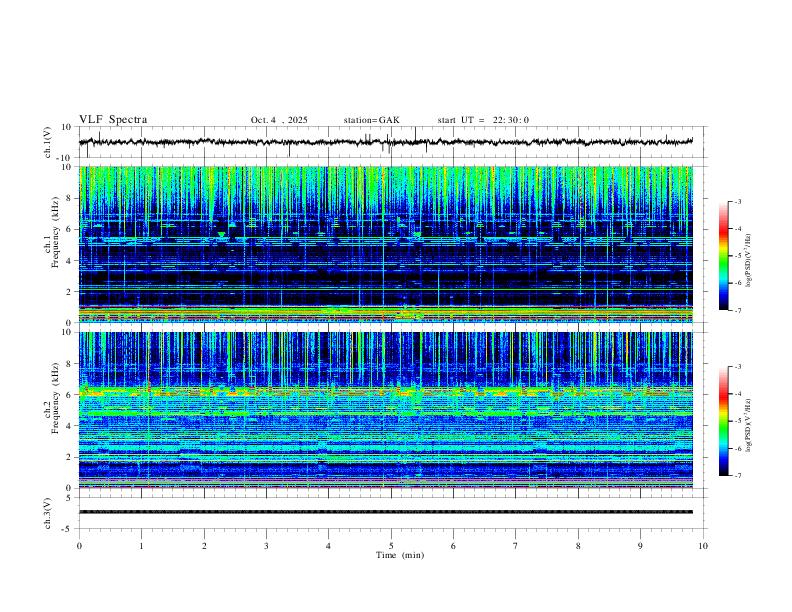This screenshot has height=612, width=792.
Task: Click the "ch.1(V)" waveform axis label
Action: pyautogui.click(x=48, y=142)
